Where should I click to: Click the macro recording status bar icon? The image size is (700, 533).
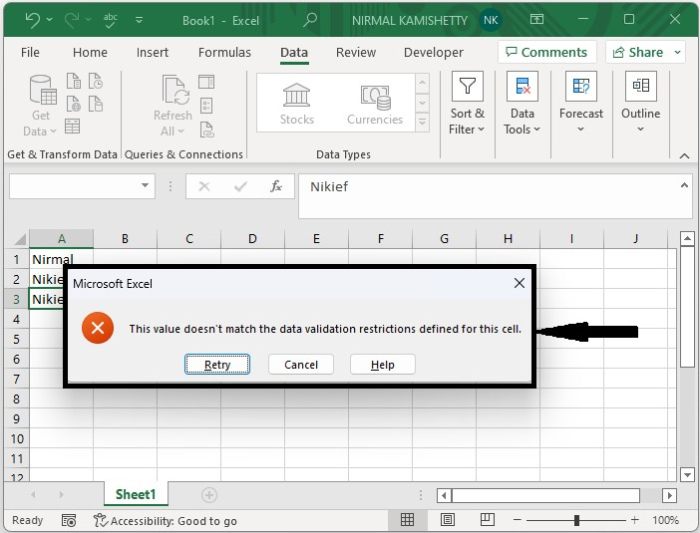(x=69, y=520)
